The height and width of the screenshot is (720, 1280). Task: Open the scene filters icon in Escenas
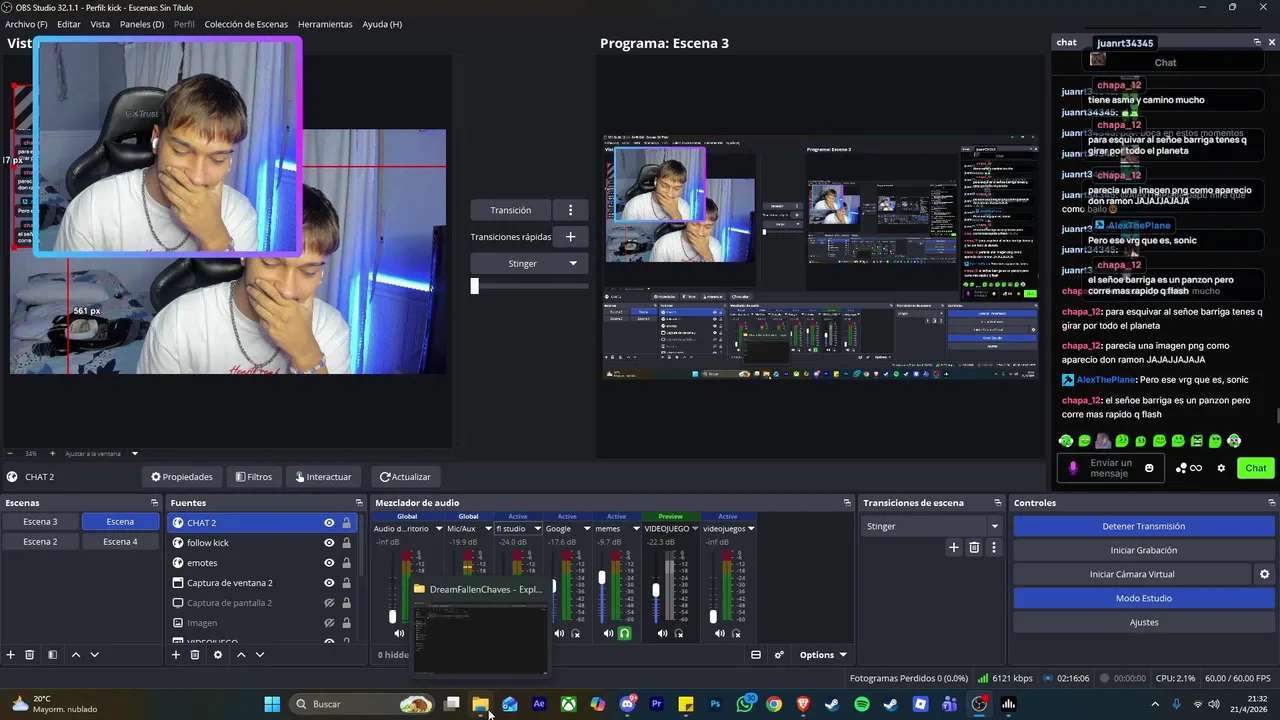click(x=52, y=655)
